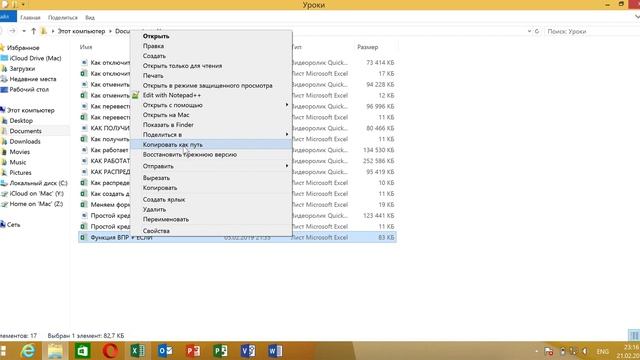Select Печать in context menu
640x360 pixels.
click(153, 76)
